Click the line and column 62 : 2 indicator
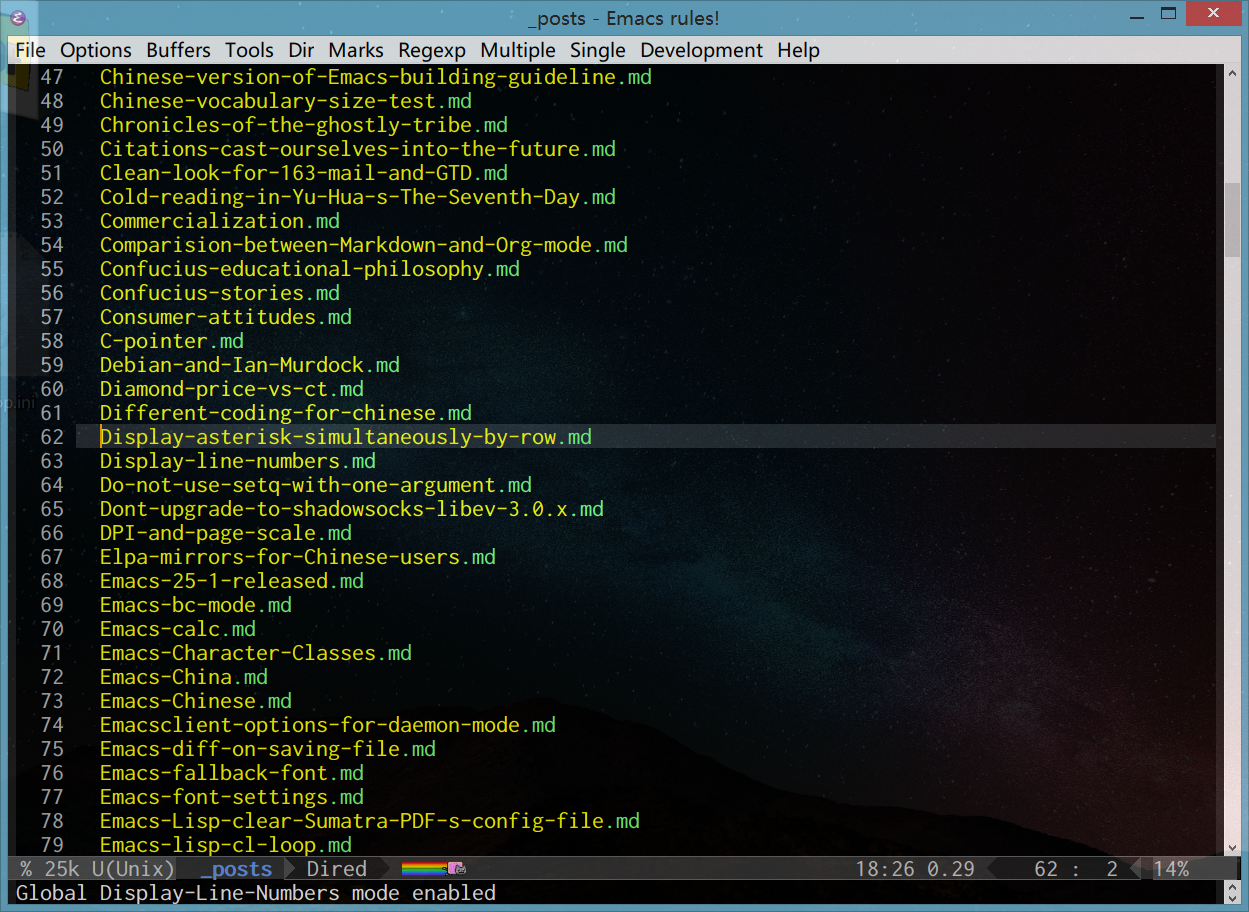The height and width of the screenshot is (912, 1249). pyautogui.click(x=1076, y=869)
